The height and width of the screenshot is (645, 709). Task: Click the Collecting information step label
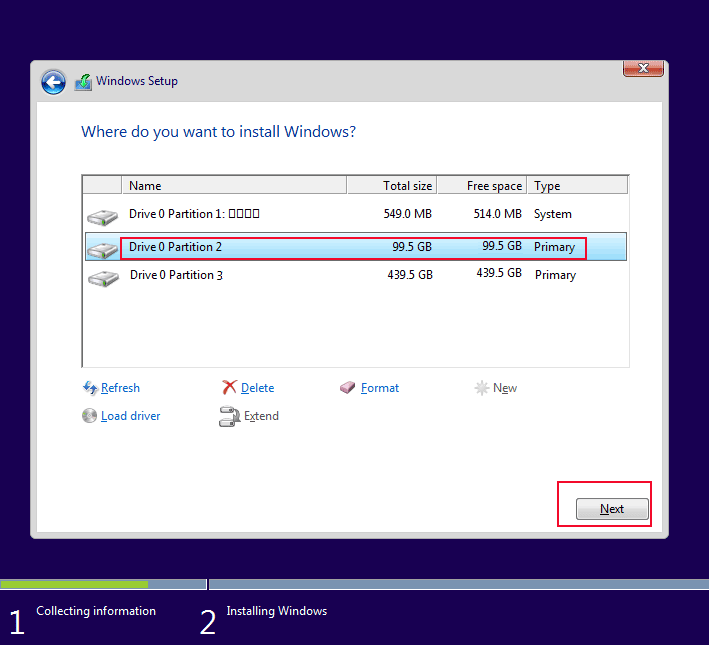point(96,611)
